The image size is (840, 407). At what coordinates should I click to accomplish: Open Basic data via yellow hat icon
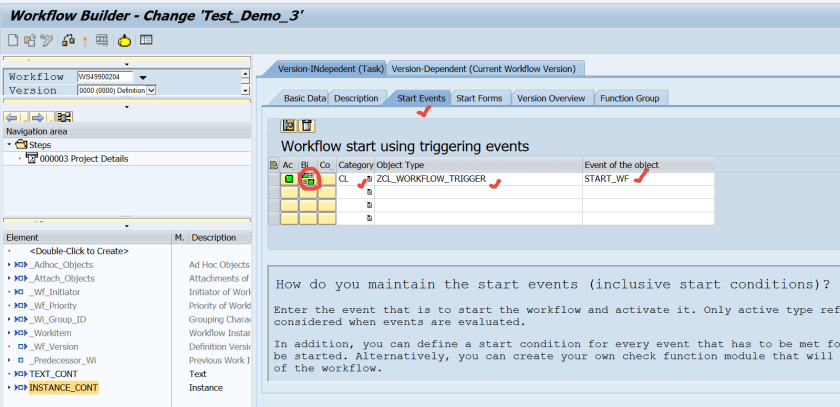click(124, 40)
